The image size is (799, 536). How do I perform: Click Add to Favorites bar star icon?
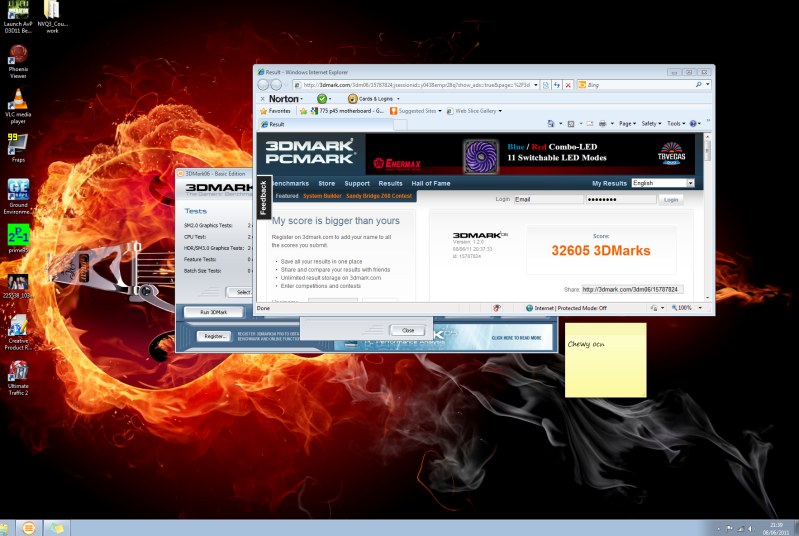tap(303, 111)
